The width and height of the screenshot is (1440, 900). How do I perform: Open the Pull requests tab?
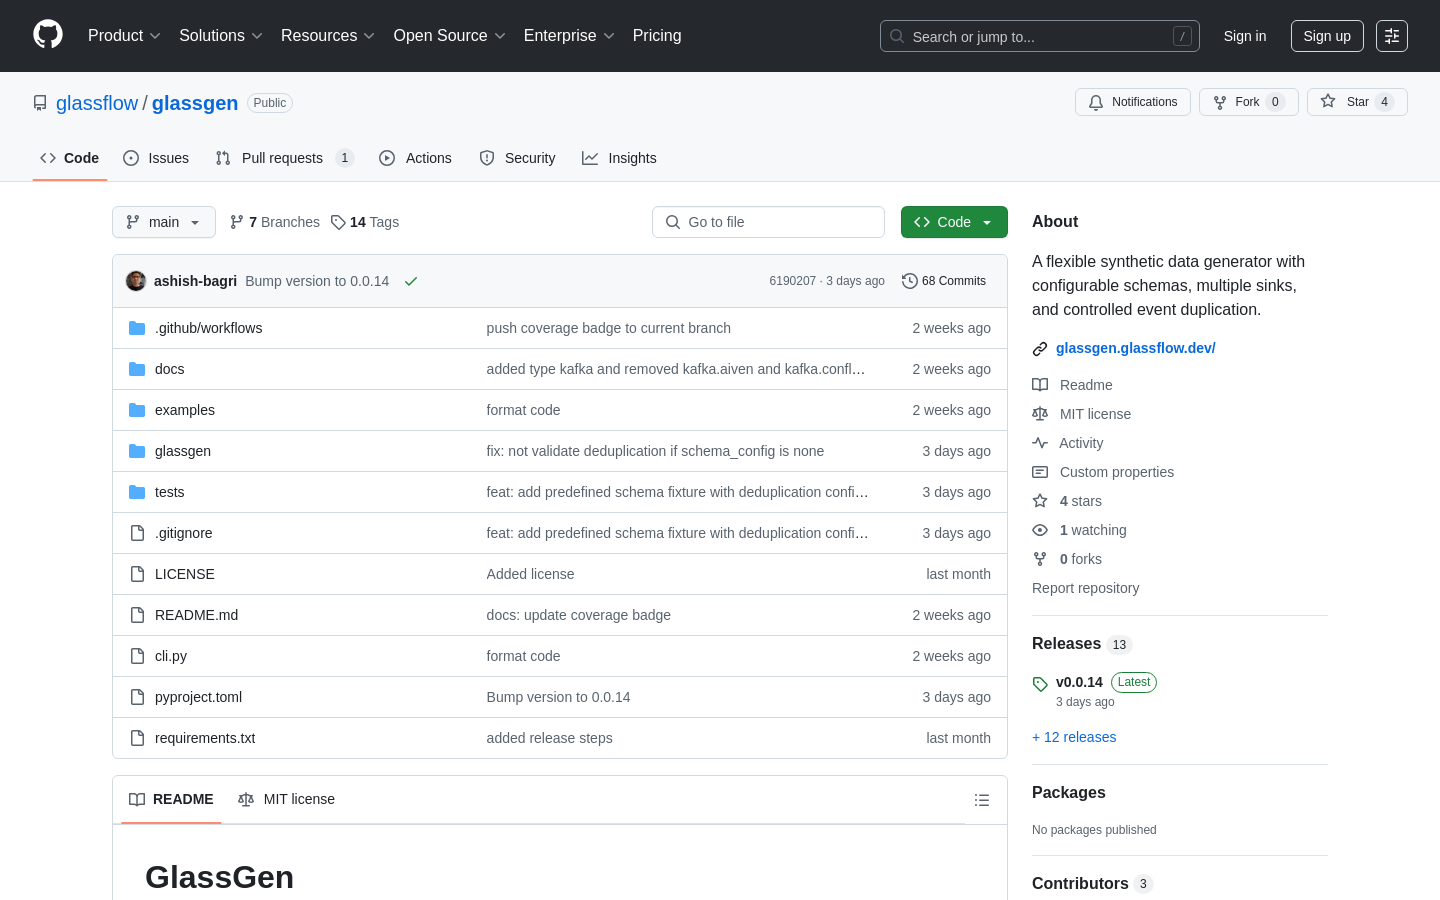(285, 158)
